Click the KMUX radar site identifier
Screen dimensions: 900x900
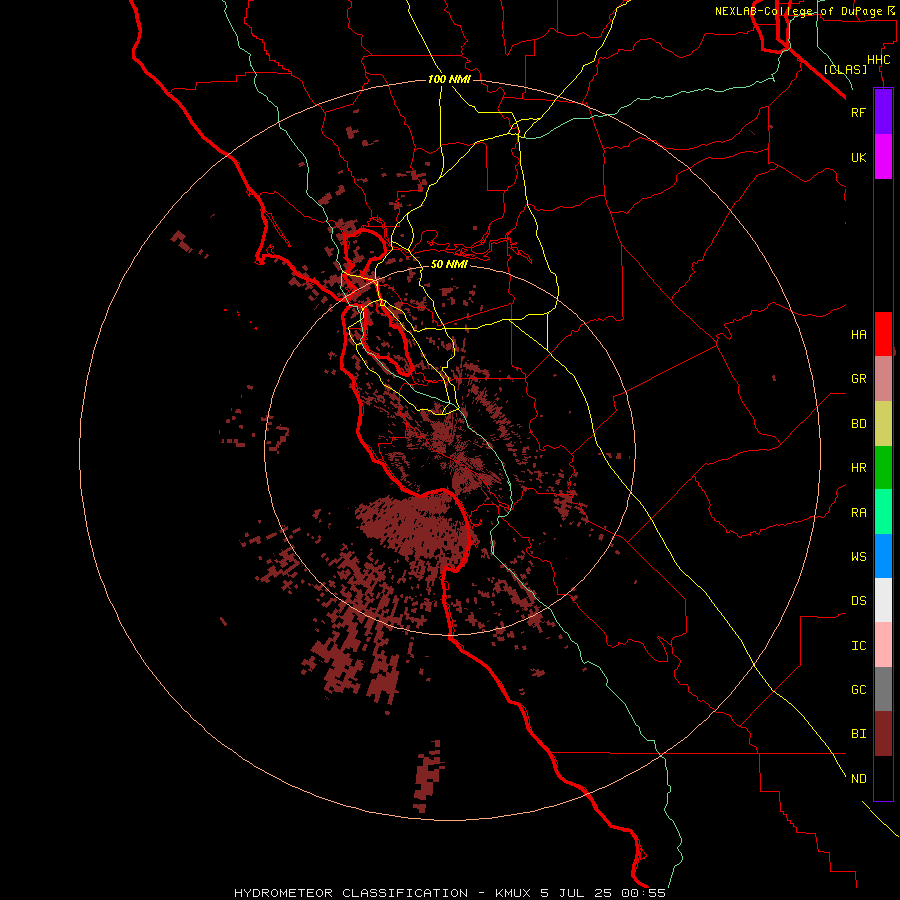tap(513, 893)
